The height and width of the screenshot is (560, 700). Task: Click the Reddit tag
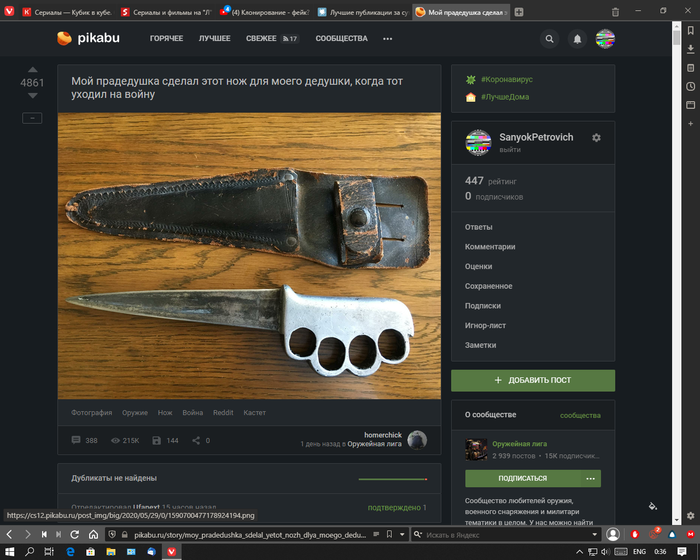tap(223, 413)
